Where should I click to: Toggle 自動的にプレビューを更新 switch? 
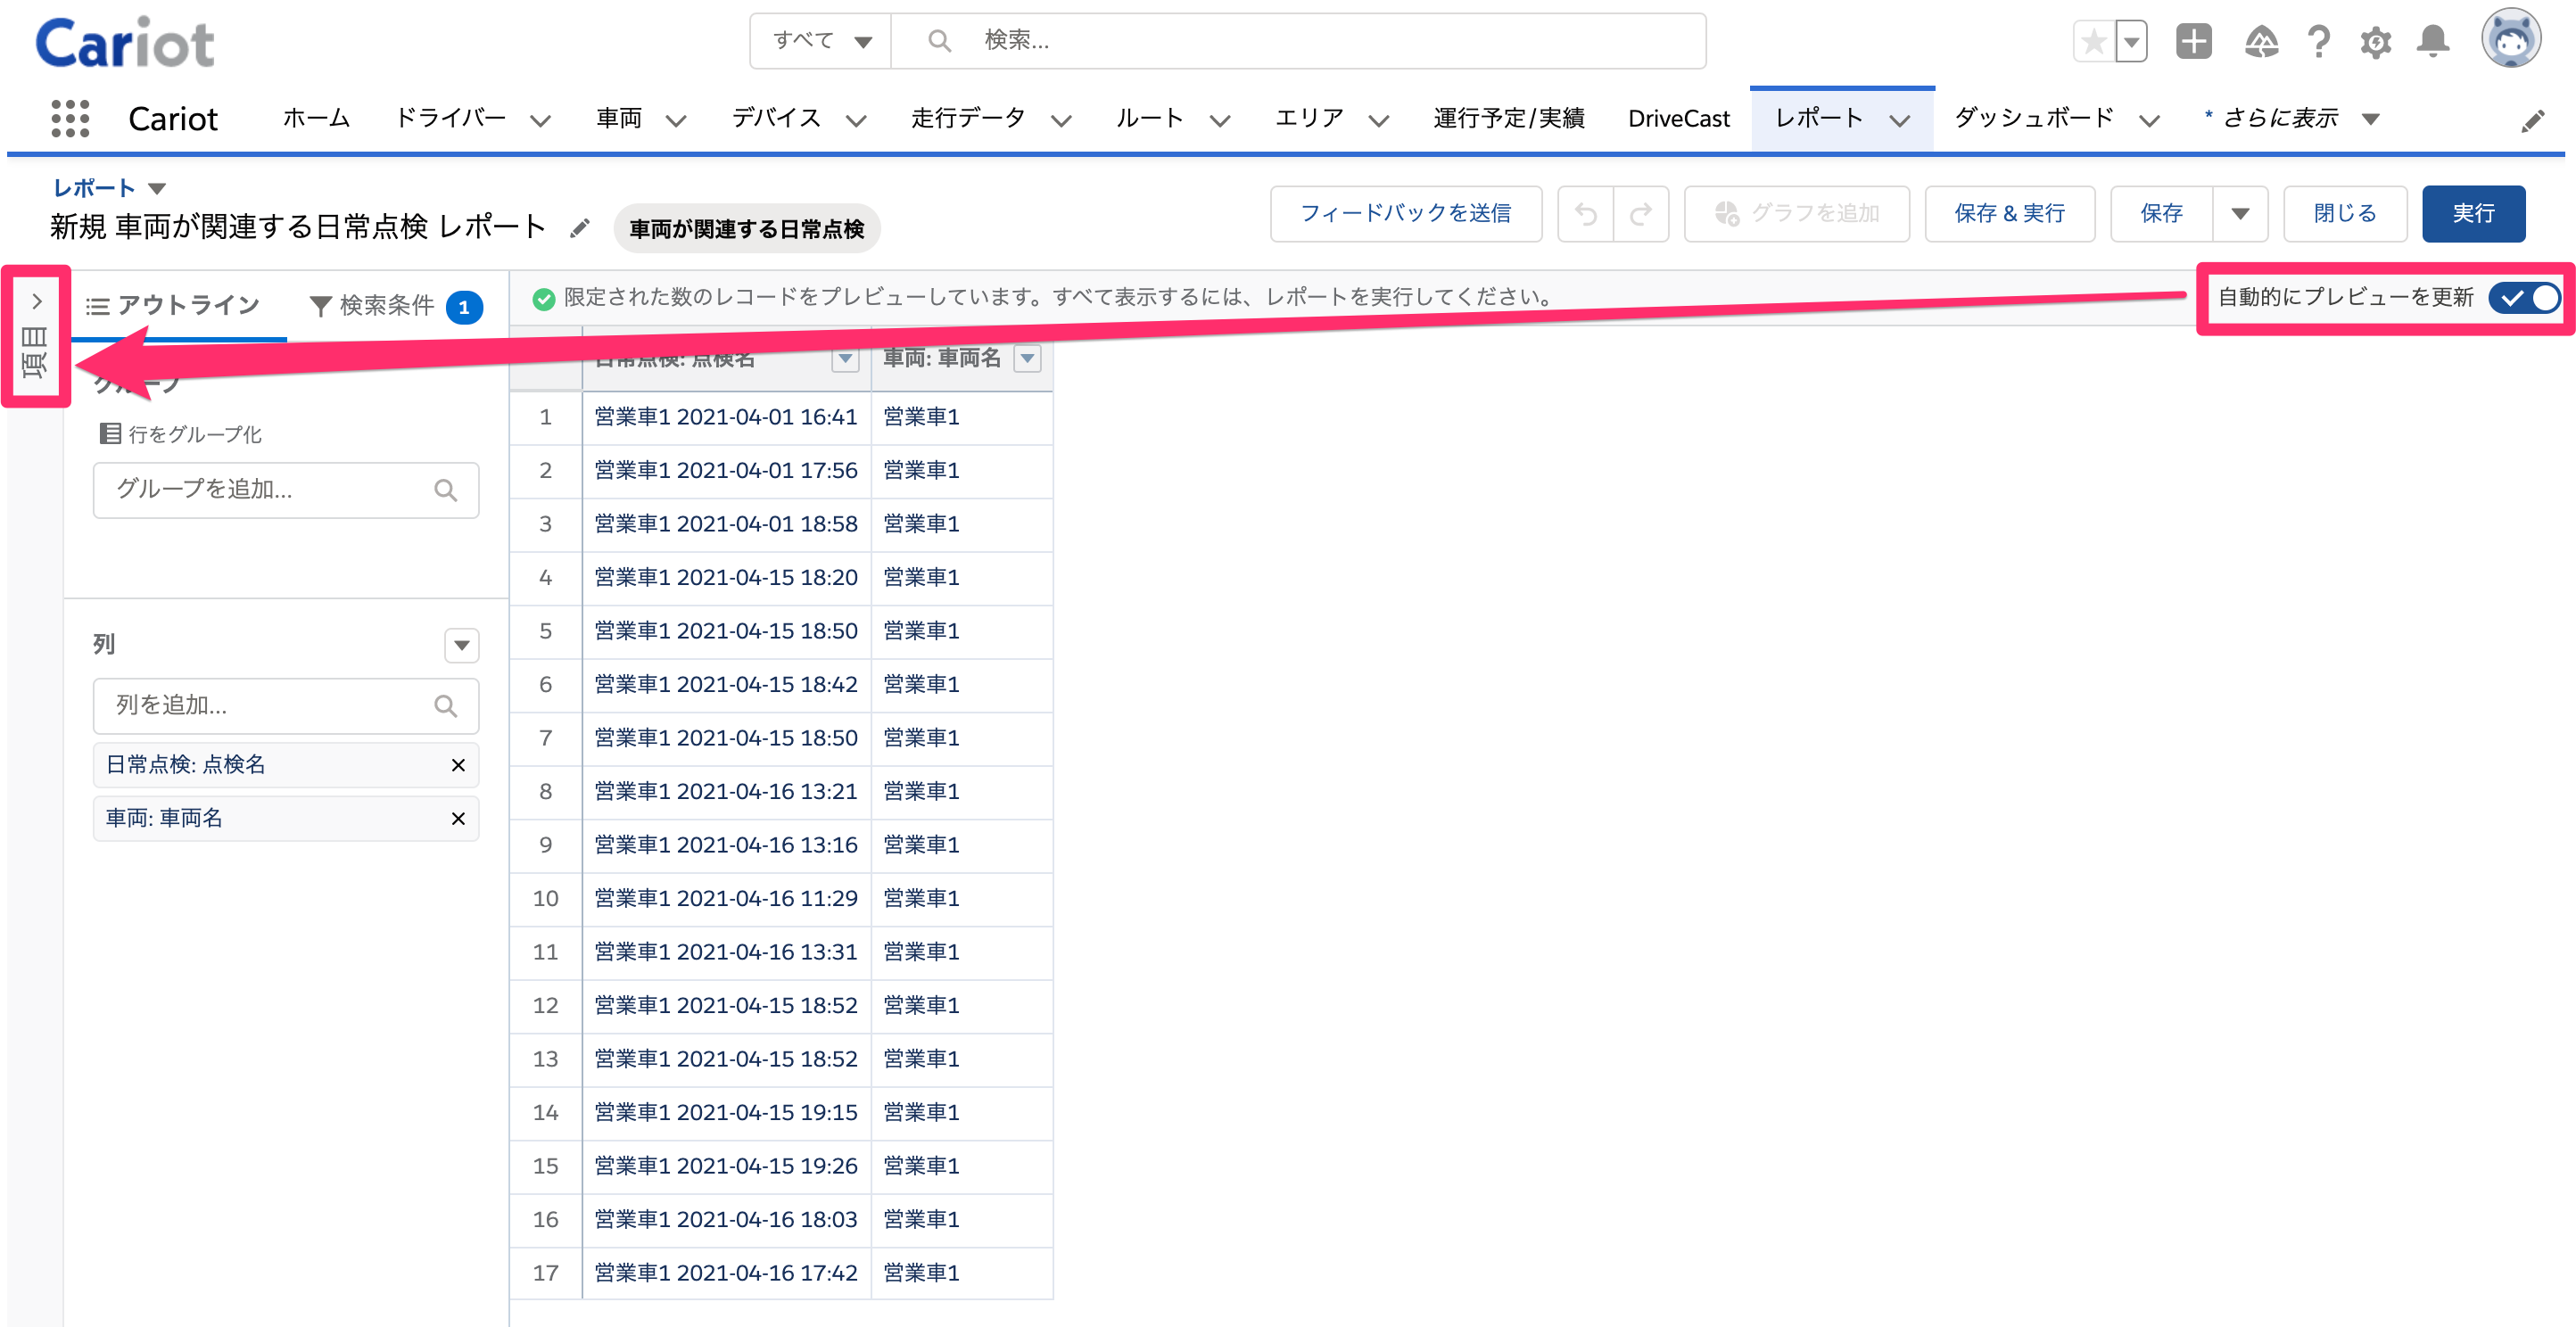[x=2524, y=297]
